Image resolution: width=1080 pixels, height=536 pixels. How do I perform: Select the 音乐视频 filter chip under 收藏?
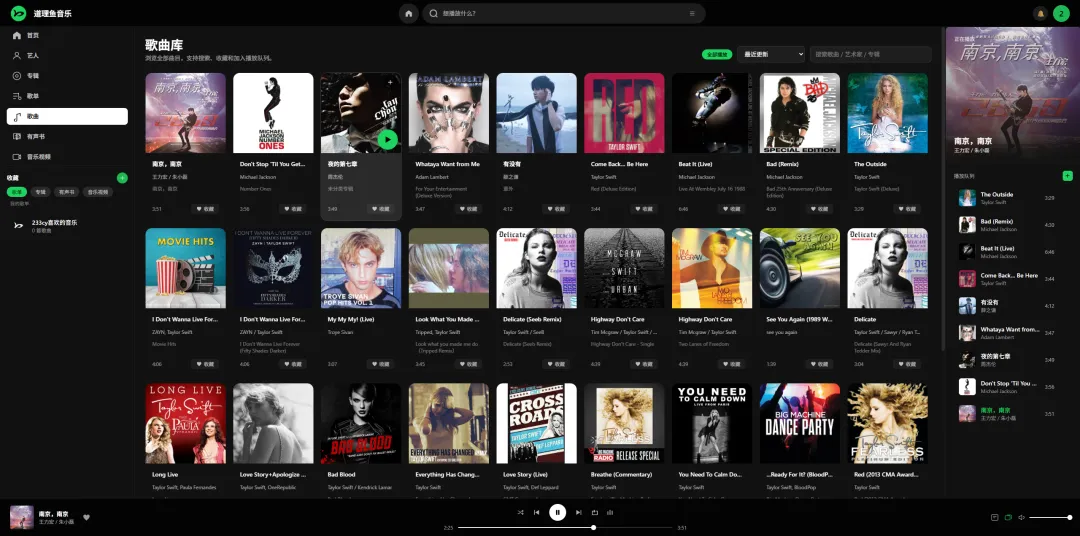pyautogui.click(x=98, y=192)
